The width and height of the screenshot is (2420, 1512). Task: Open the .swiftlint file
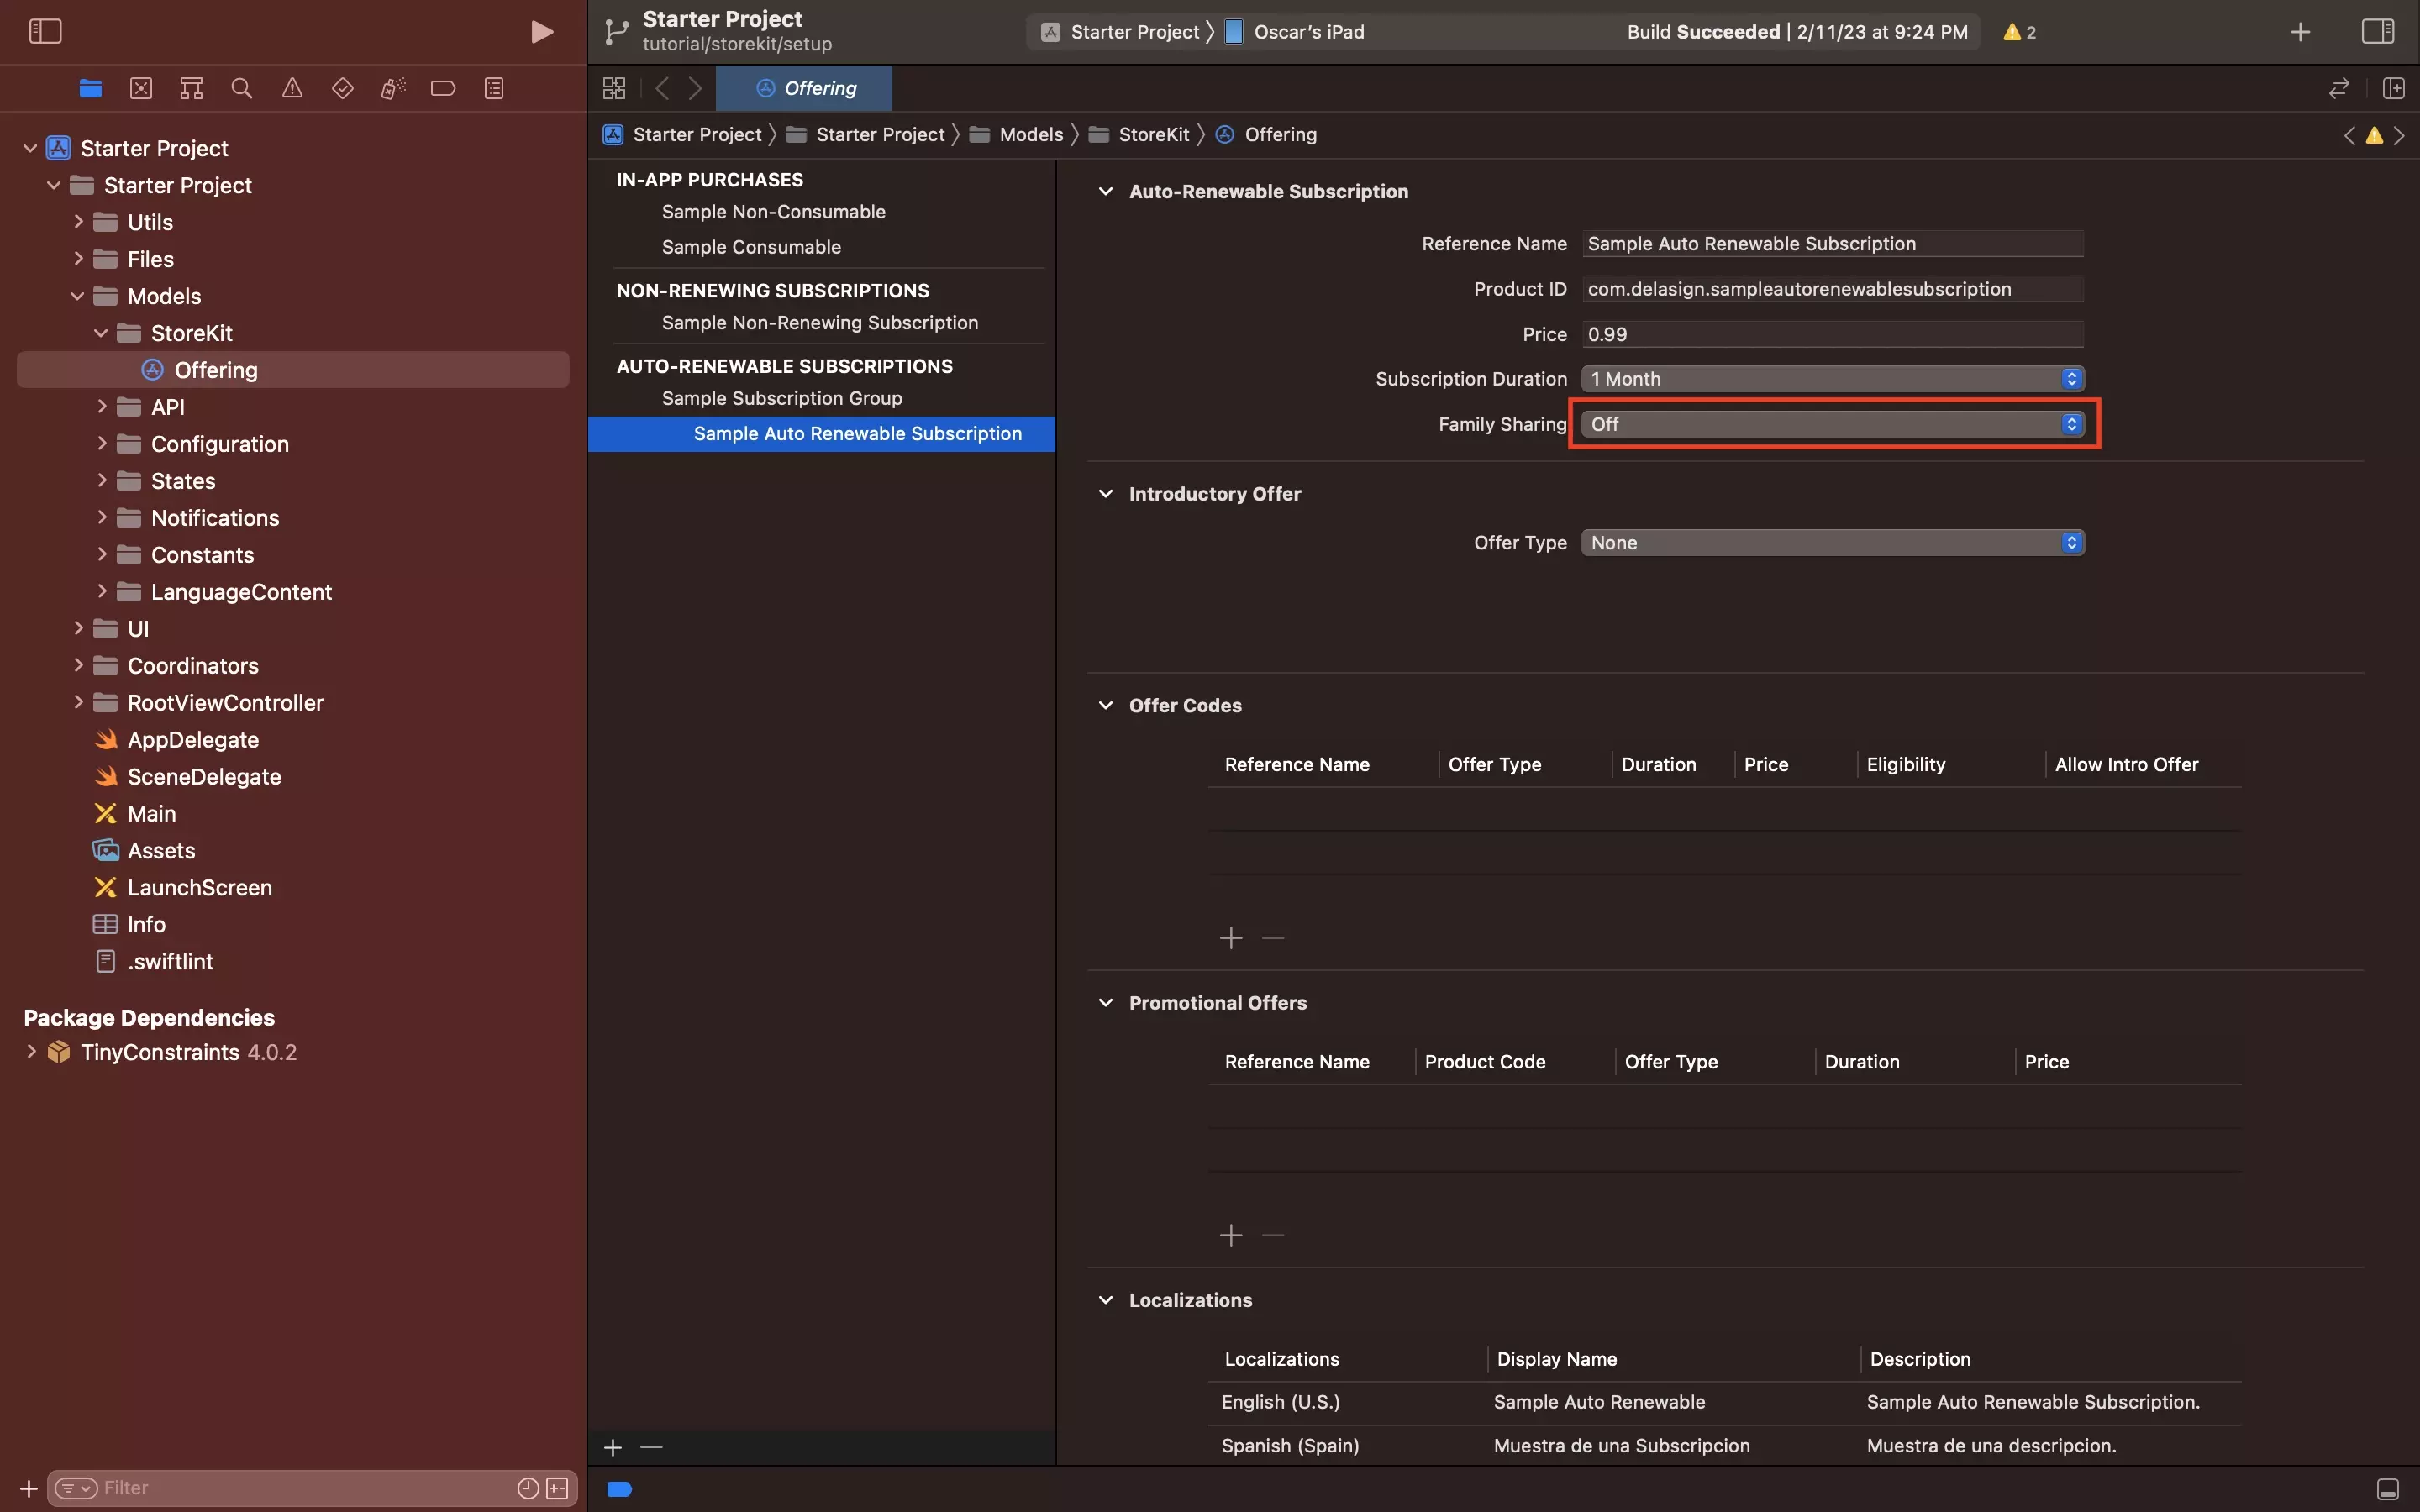(170, 962)
